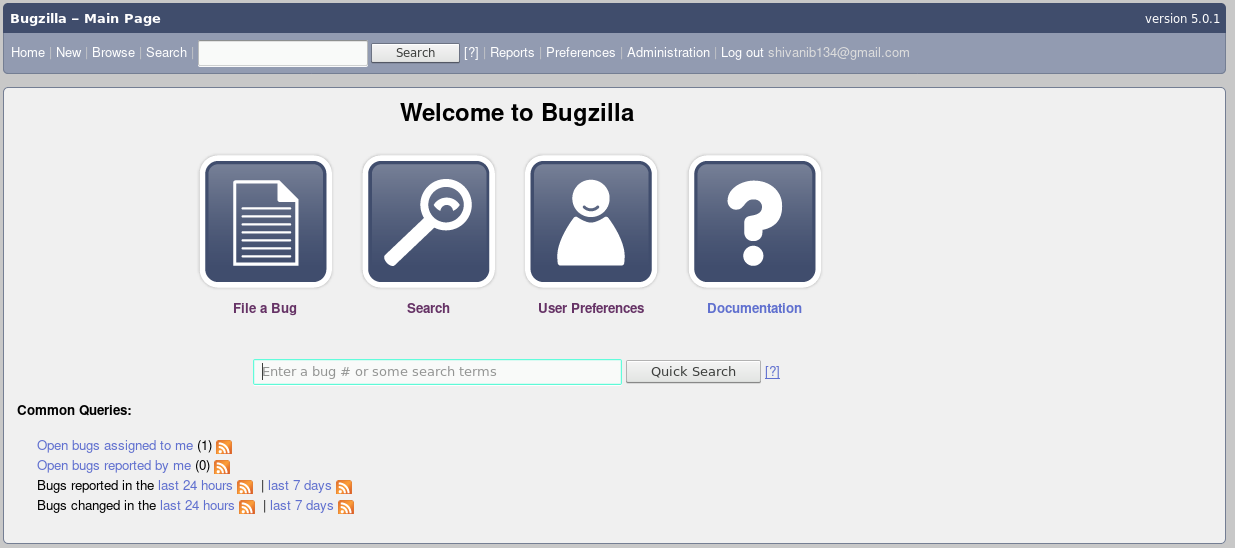Select Browse in the header bar

click(113, 53)
